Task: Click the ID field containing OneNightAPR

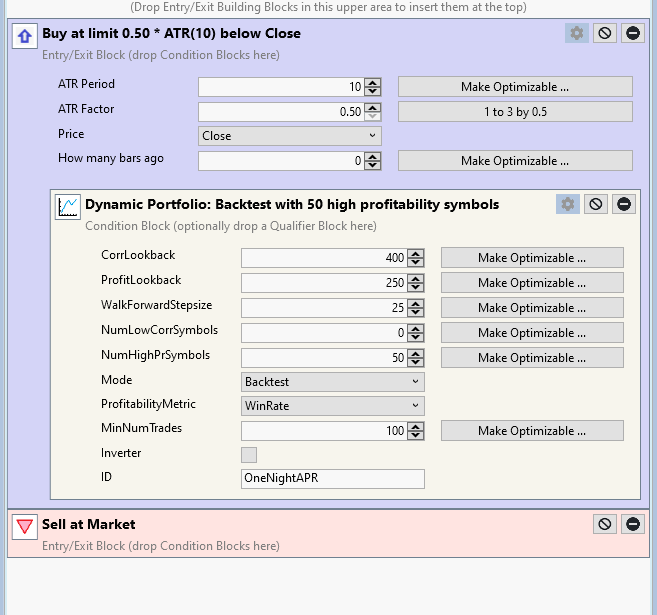Action: (333, 479)
